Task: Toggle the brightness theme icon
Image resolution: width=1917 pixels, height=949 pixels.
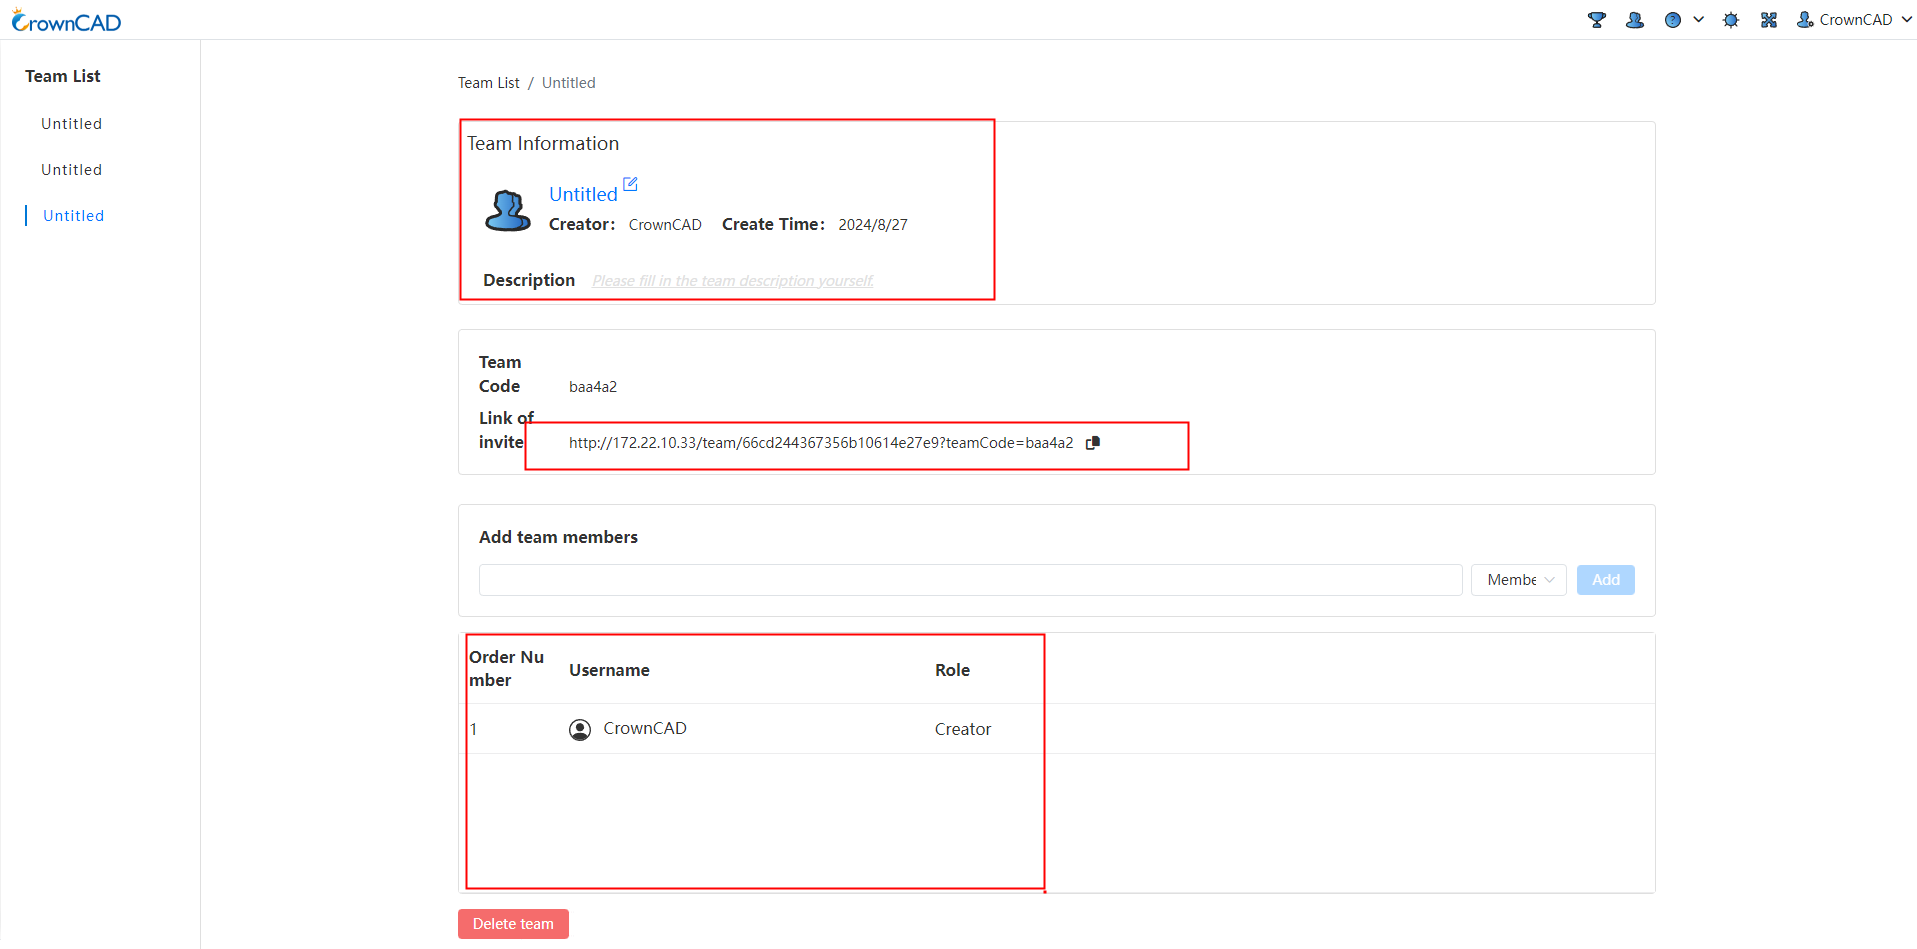Action: tap(1731, 20)
